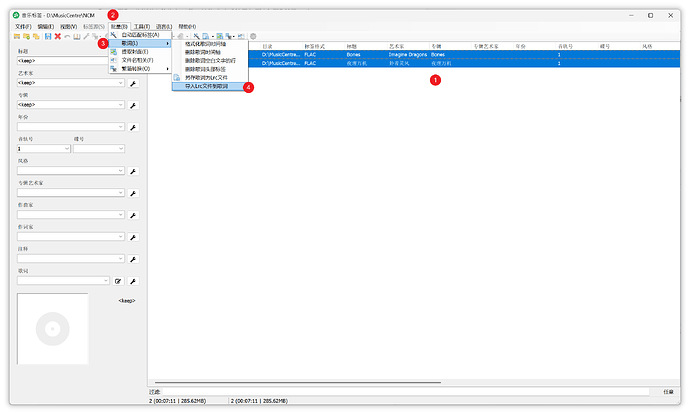Click the wrench button next to 歌词 field
Viewport: 690px width, 413px height.
click(x=133, y=281)
